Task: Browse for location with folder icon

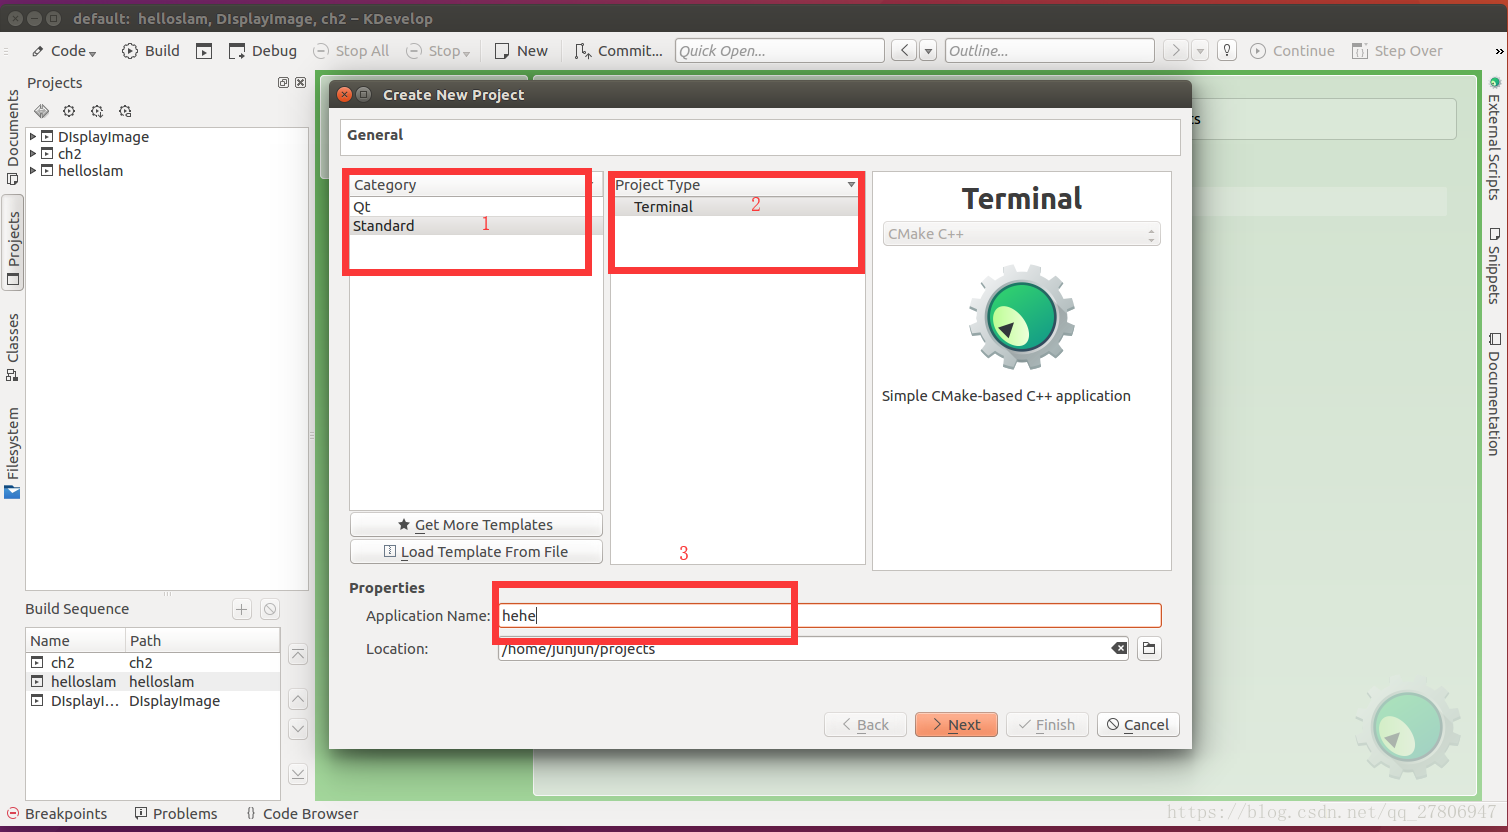Action: click(x=1150, y=649)
